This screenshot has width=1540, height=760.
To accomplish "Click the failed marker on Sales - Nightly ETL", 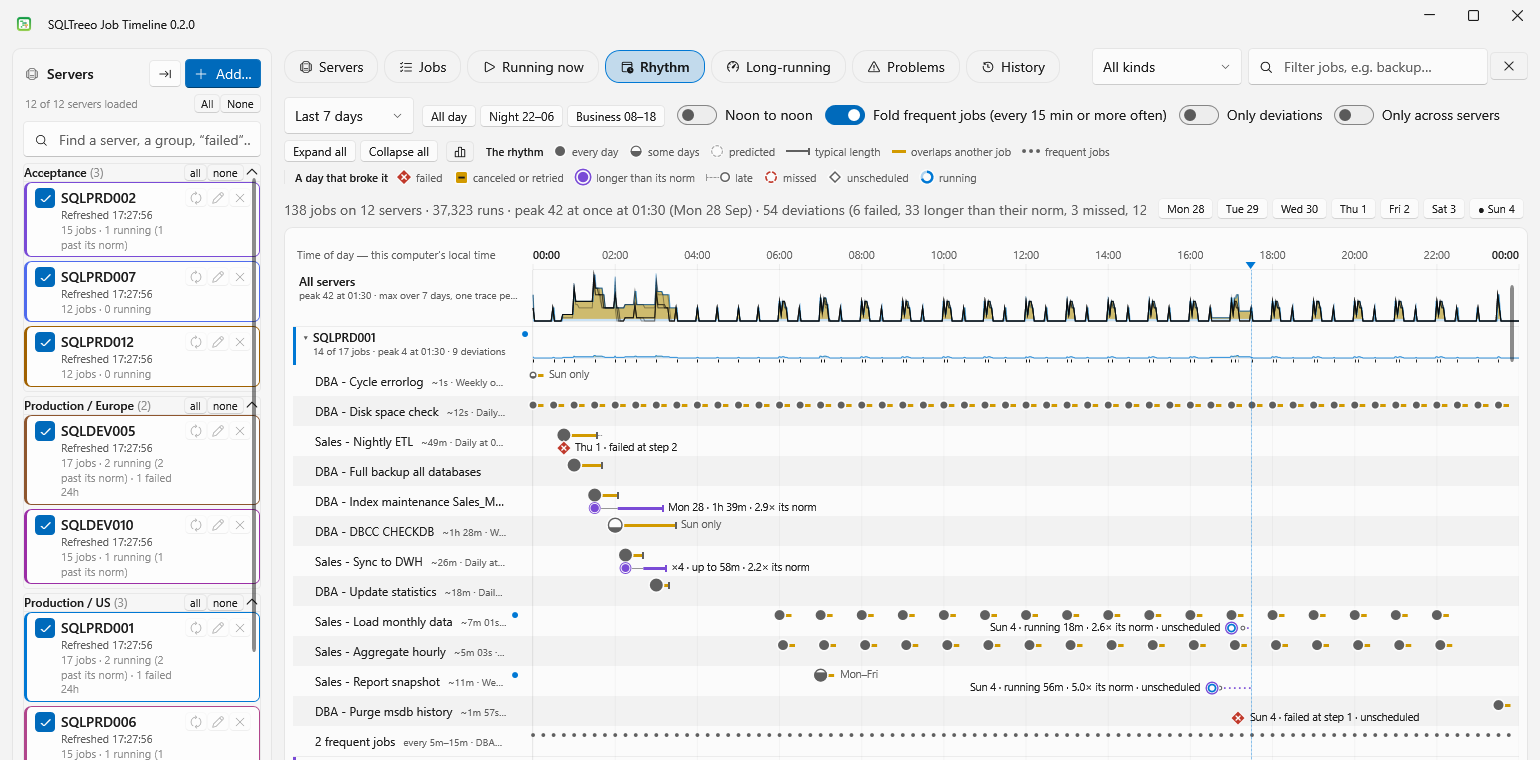I will coord(564,448).
